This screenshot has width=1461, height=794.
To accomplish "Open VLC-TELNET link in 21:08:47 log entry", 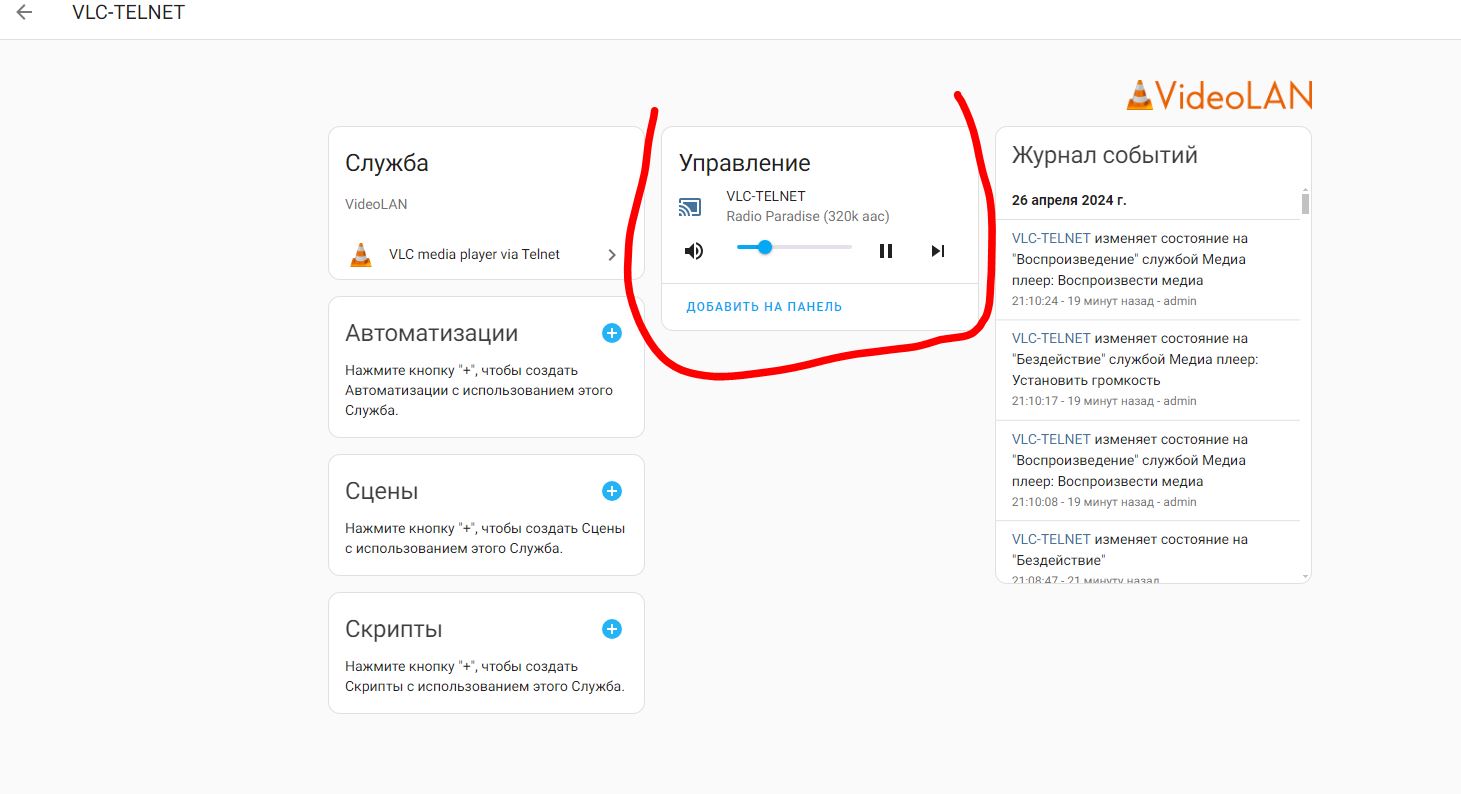I will pos(1051,539).
